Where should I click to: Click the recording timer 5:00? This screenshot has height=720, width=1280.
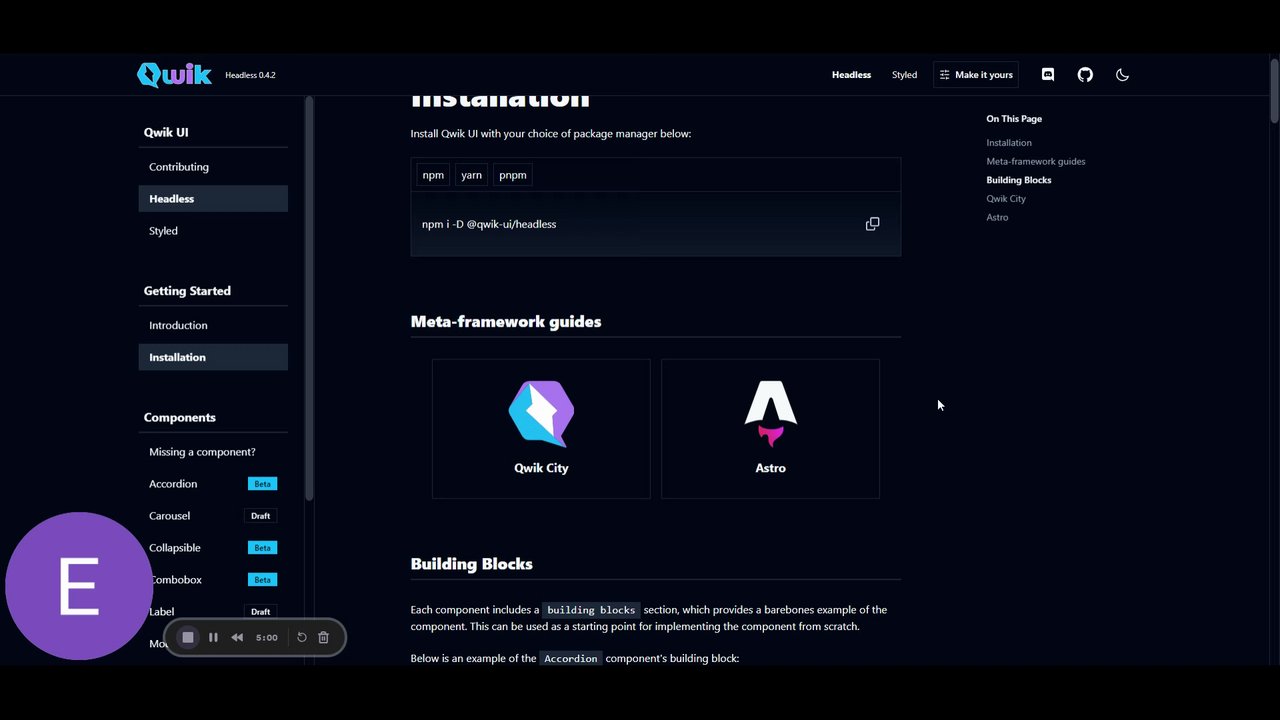(266, 637)
